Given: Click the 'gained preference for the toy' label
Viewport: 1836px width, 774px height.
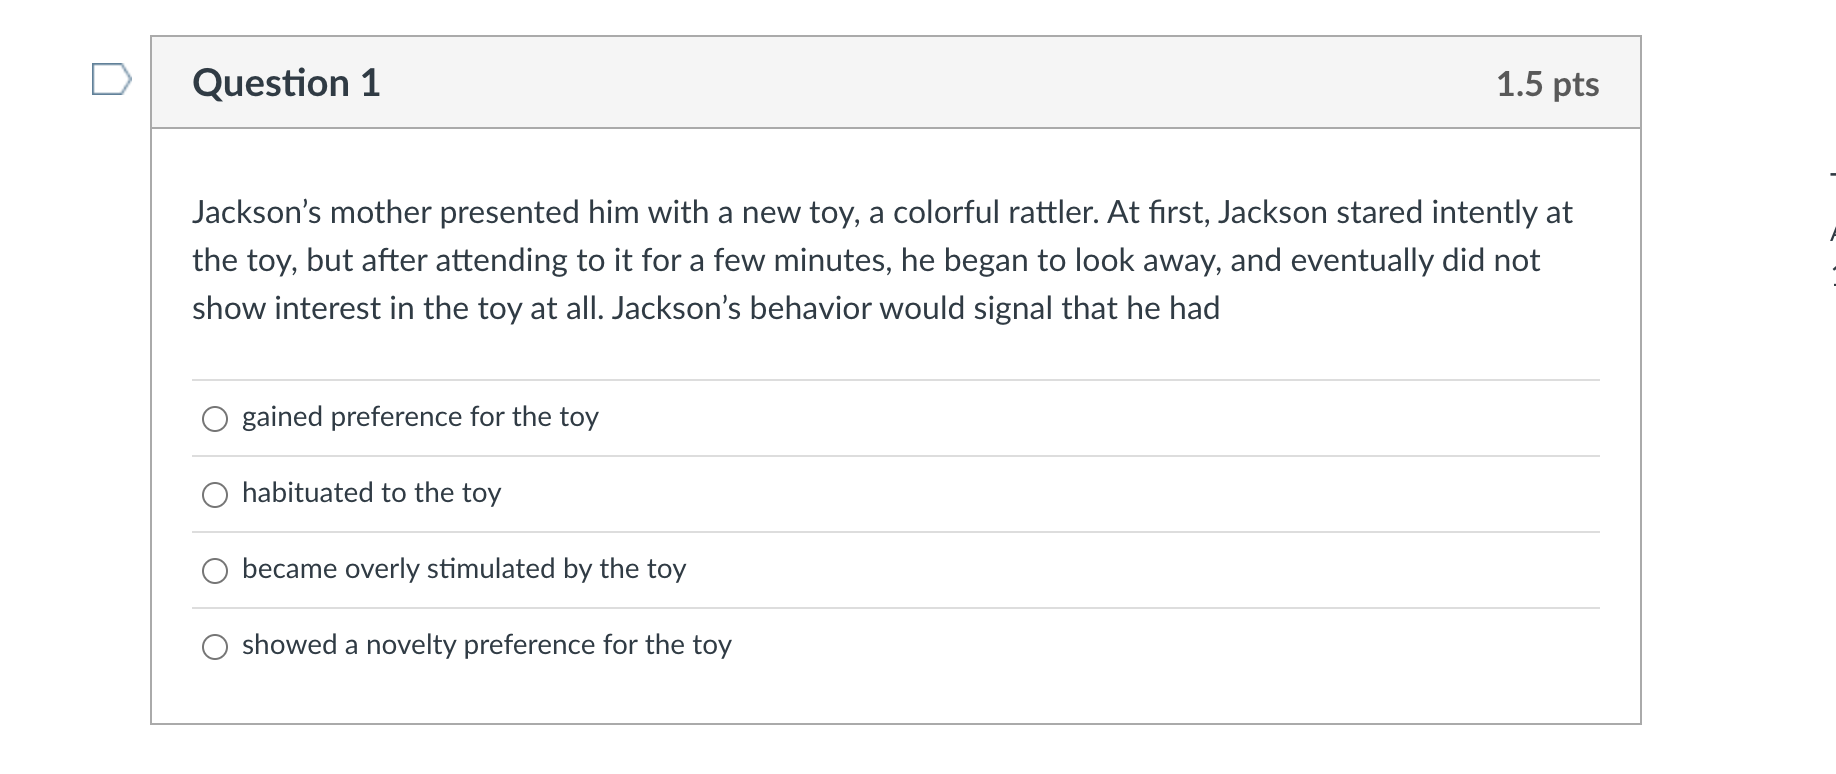Looking at the screenshot, I should click(420, 417).
